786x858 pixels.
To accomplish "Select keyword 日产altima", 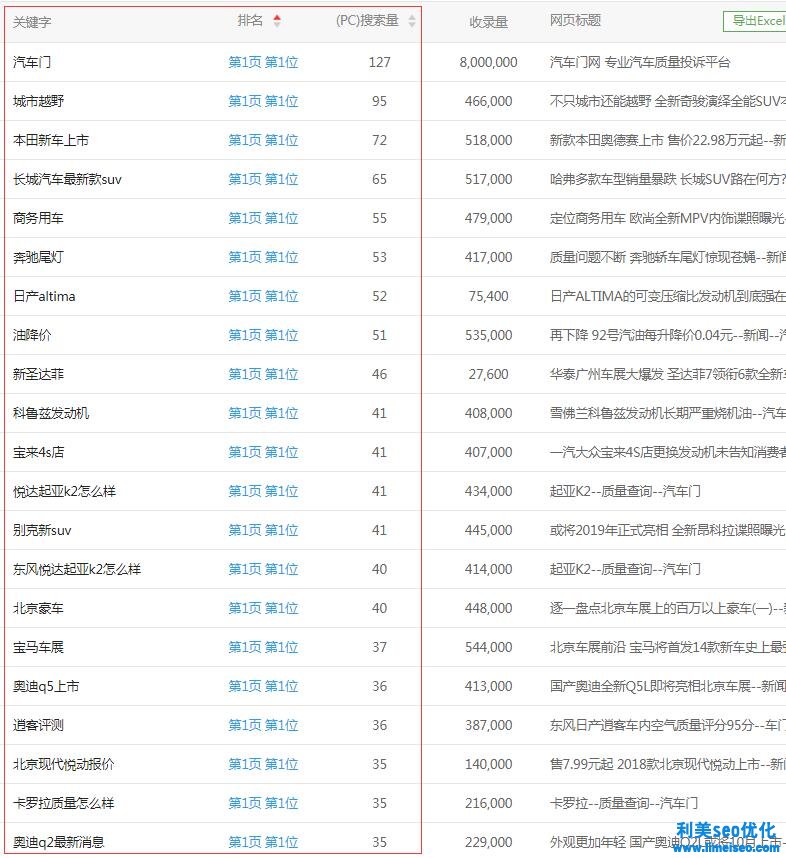I will coord(44,296).
